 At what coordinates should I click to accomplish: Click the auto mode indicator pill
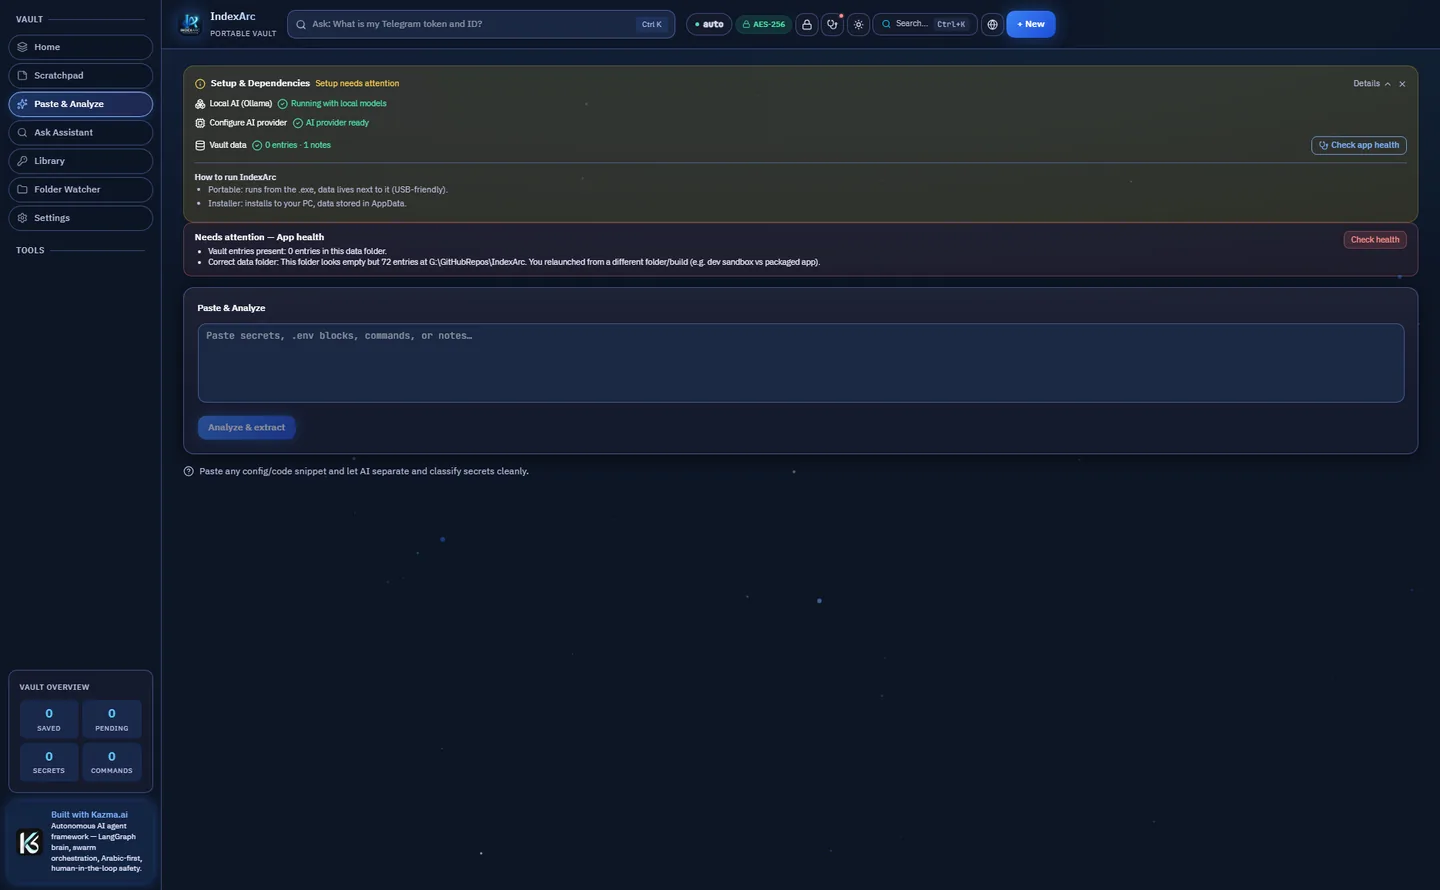pos(709,24)
